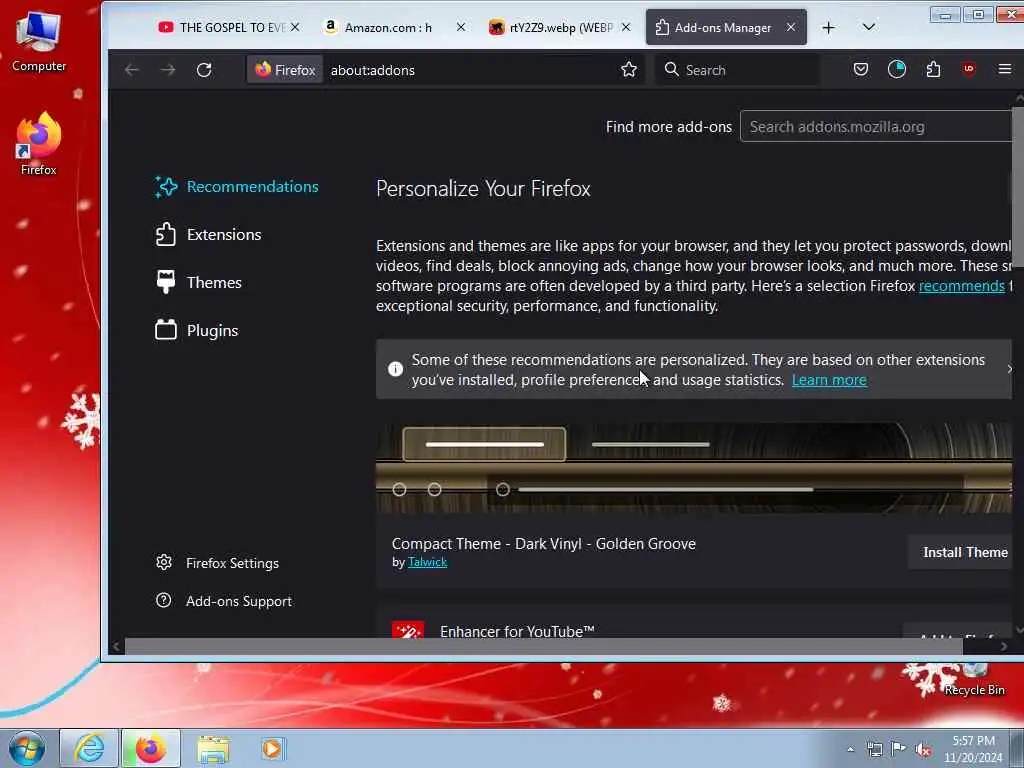Close the Amazon.com tab
Image resolution: width=1024 pixels, height=768 pixels.
(461, 27)
